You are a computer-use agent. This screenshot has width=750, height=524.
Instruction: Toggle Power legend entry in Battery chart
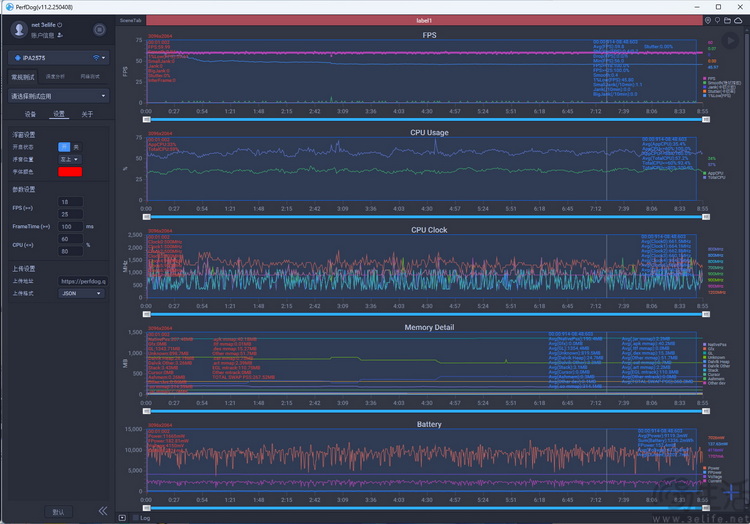coord(711,468)
